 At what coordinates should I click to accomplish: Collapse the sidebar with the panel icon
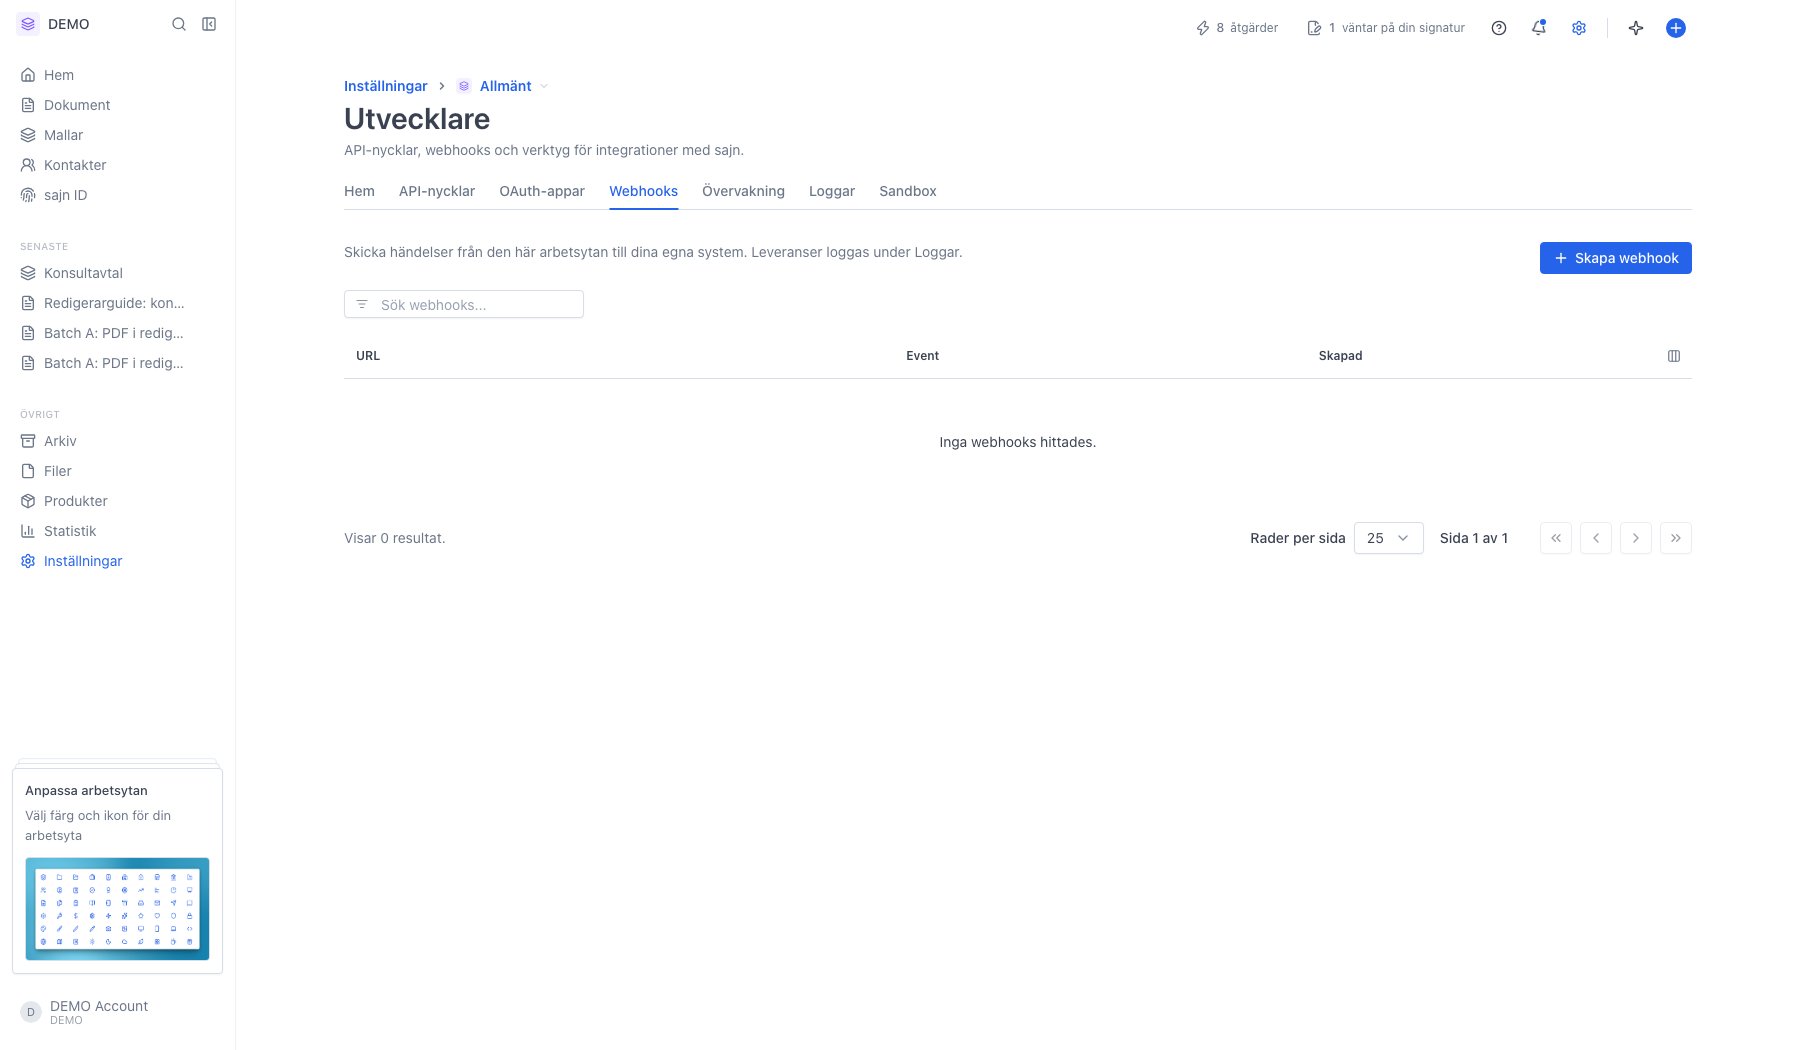209,24
